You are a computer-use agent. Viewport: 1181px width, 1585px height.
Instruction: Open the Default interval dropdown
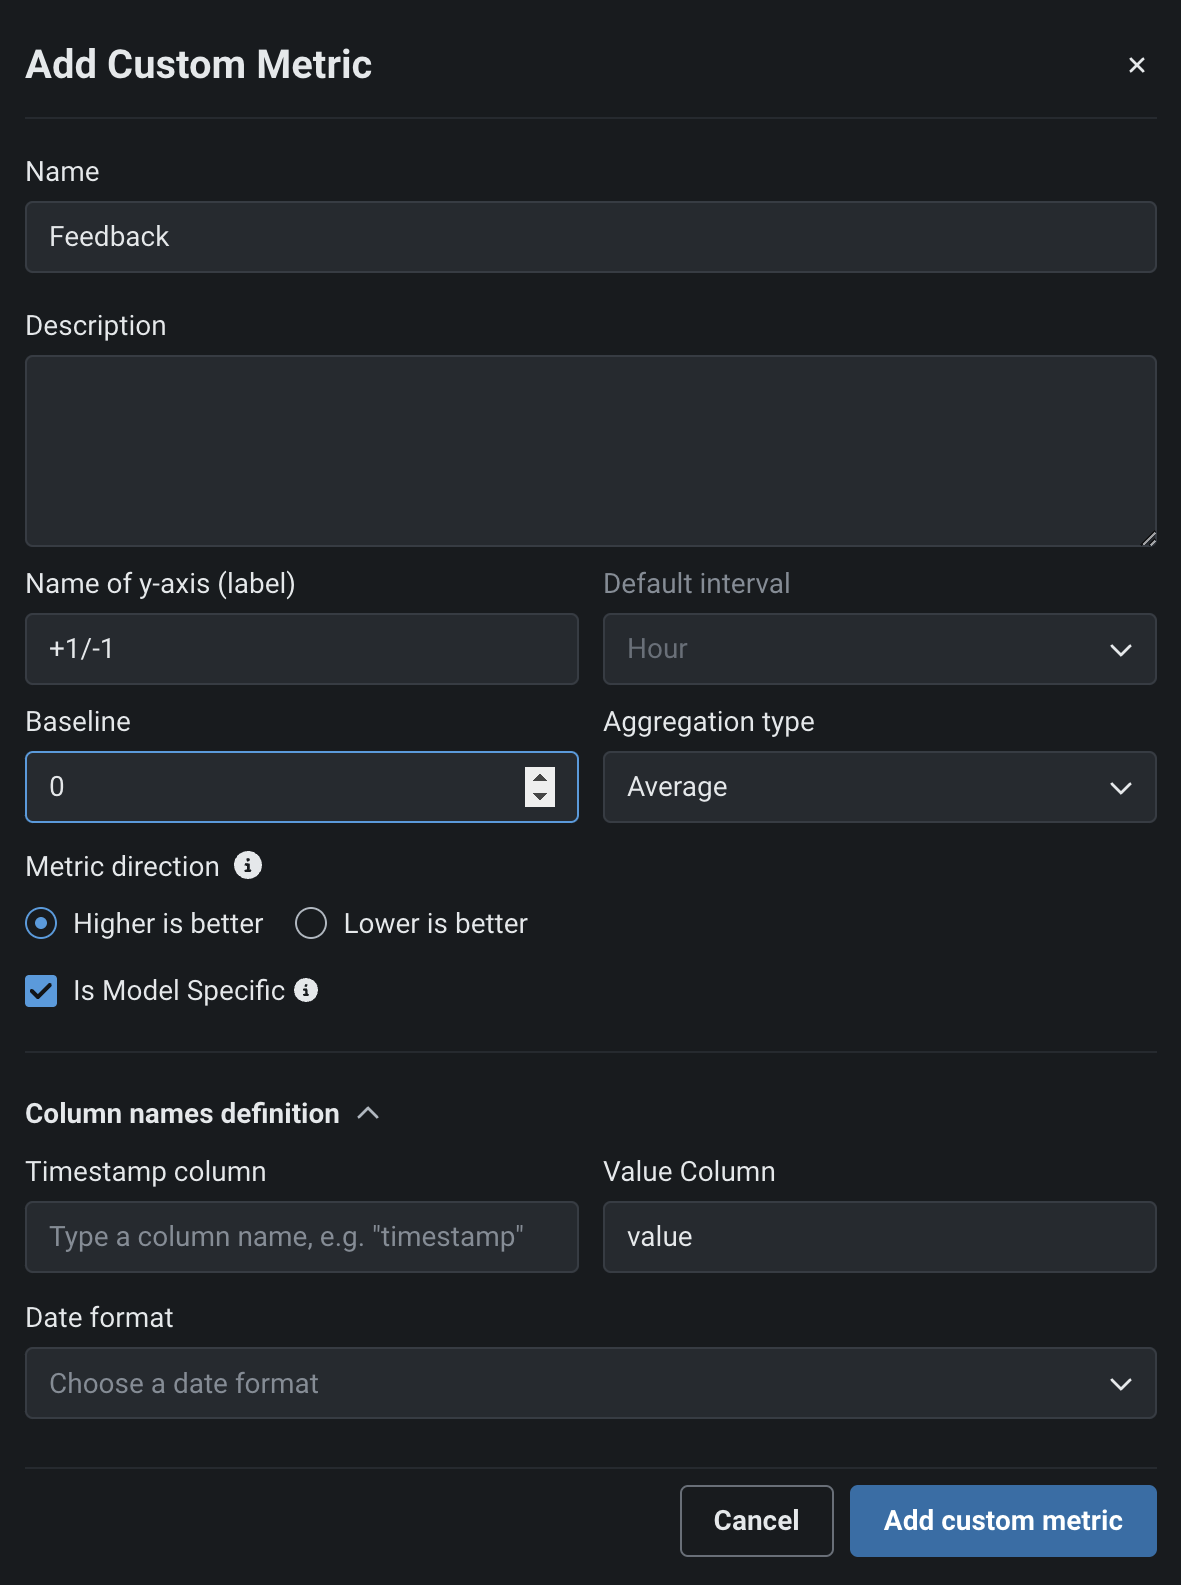point(879,649)
